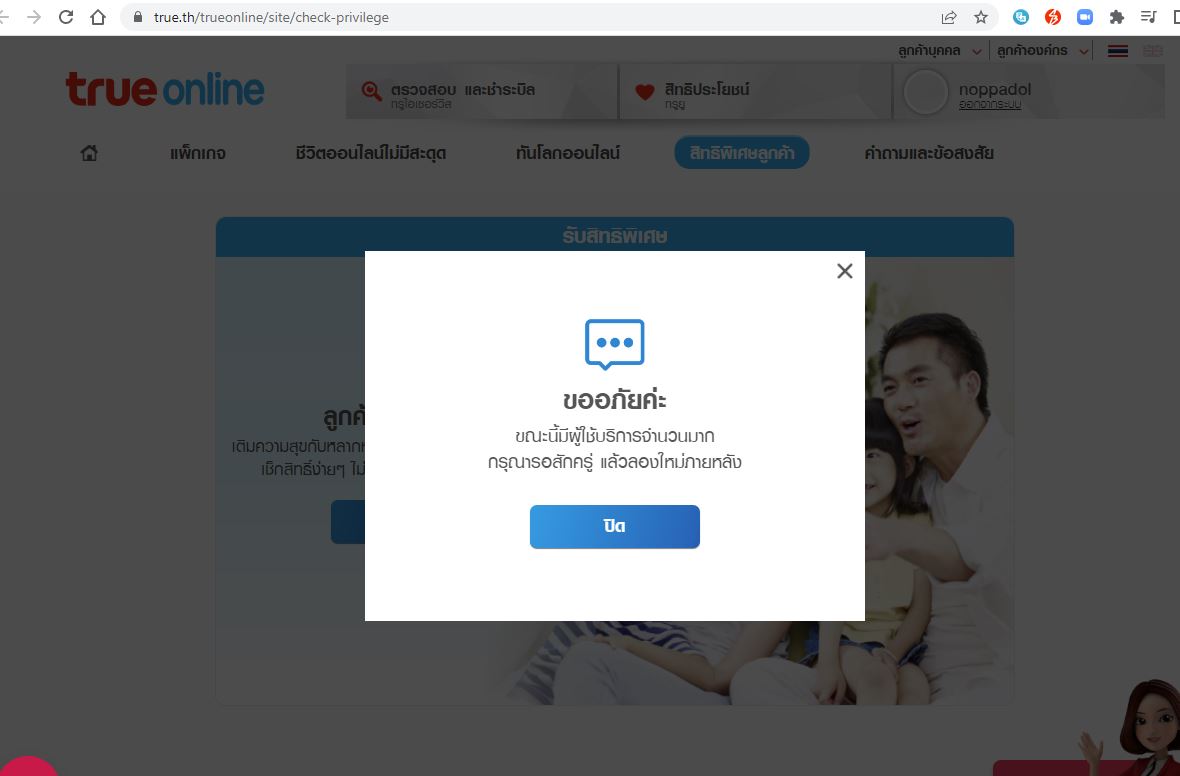Switch language with the Thai flag
1180x776 pixels.
coord(1118,51)
